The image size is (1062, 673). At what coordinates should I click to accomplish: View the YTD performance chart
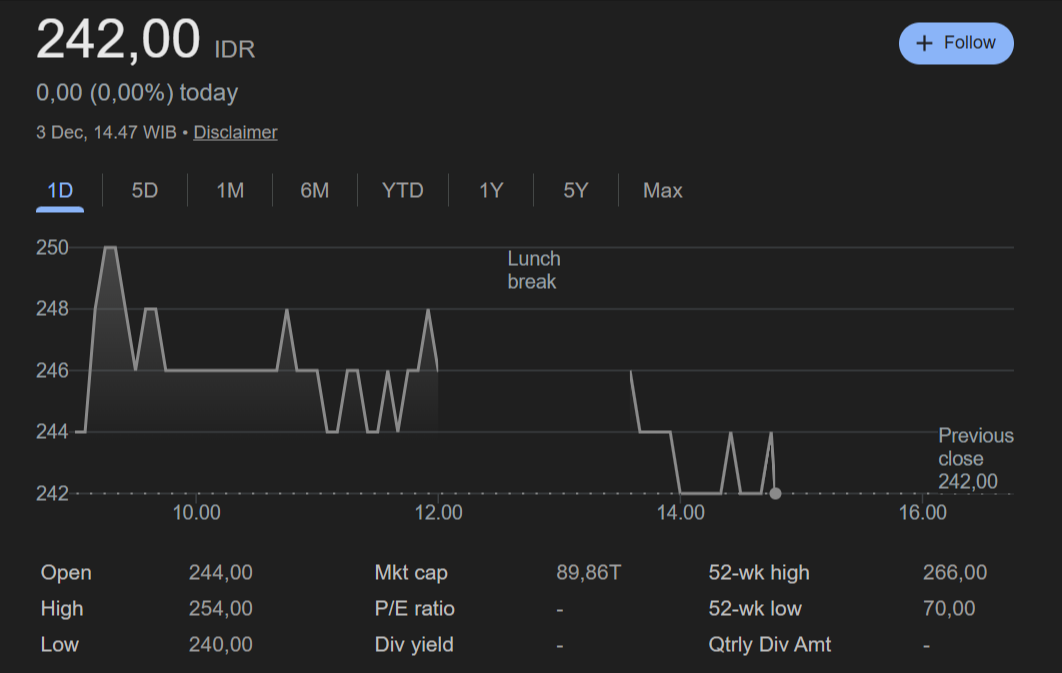[402, 190]
